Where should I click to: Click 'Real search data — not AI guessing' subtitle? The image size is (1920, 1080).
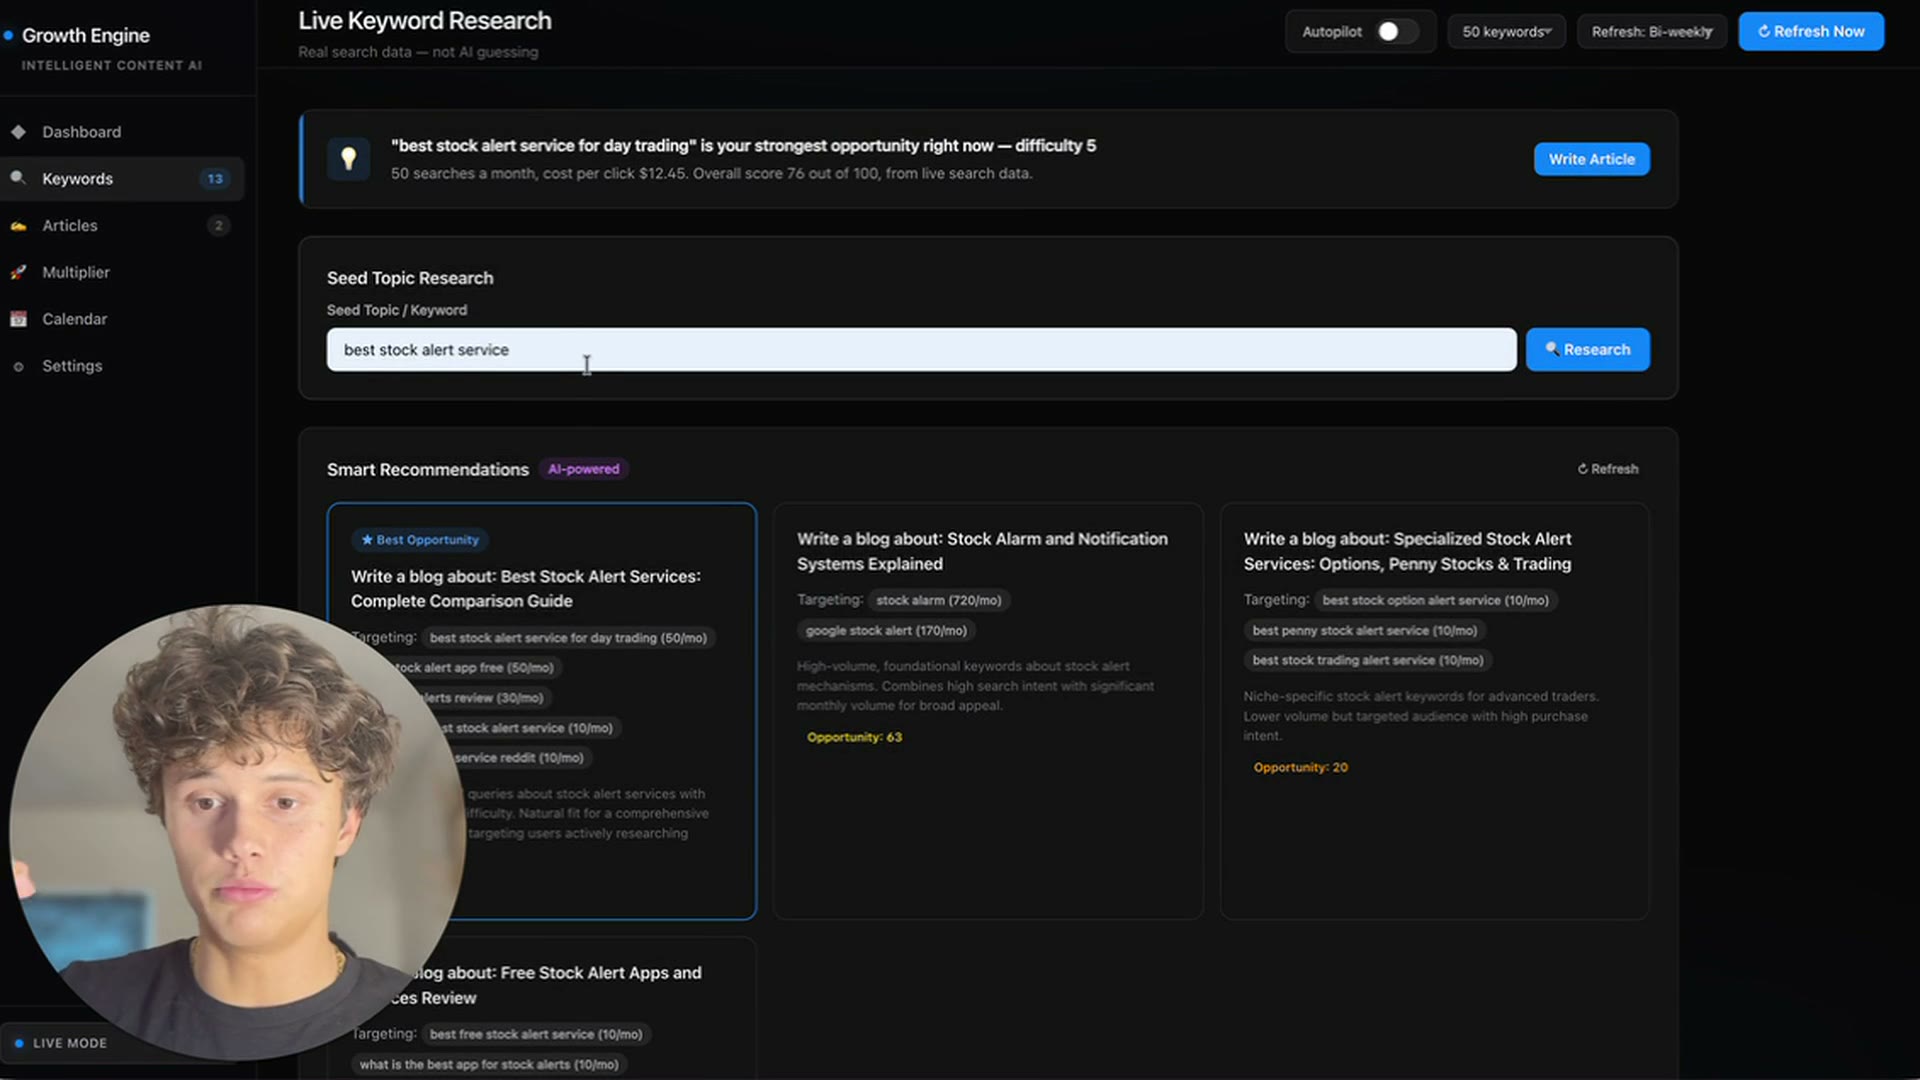click(418, 52)
